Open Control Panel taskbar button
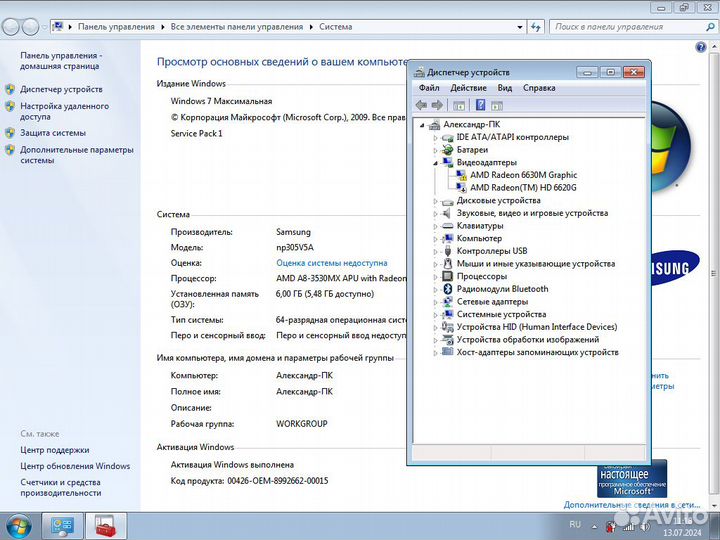 (x=62, y=526)
